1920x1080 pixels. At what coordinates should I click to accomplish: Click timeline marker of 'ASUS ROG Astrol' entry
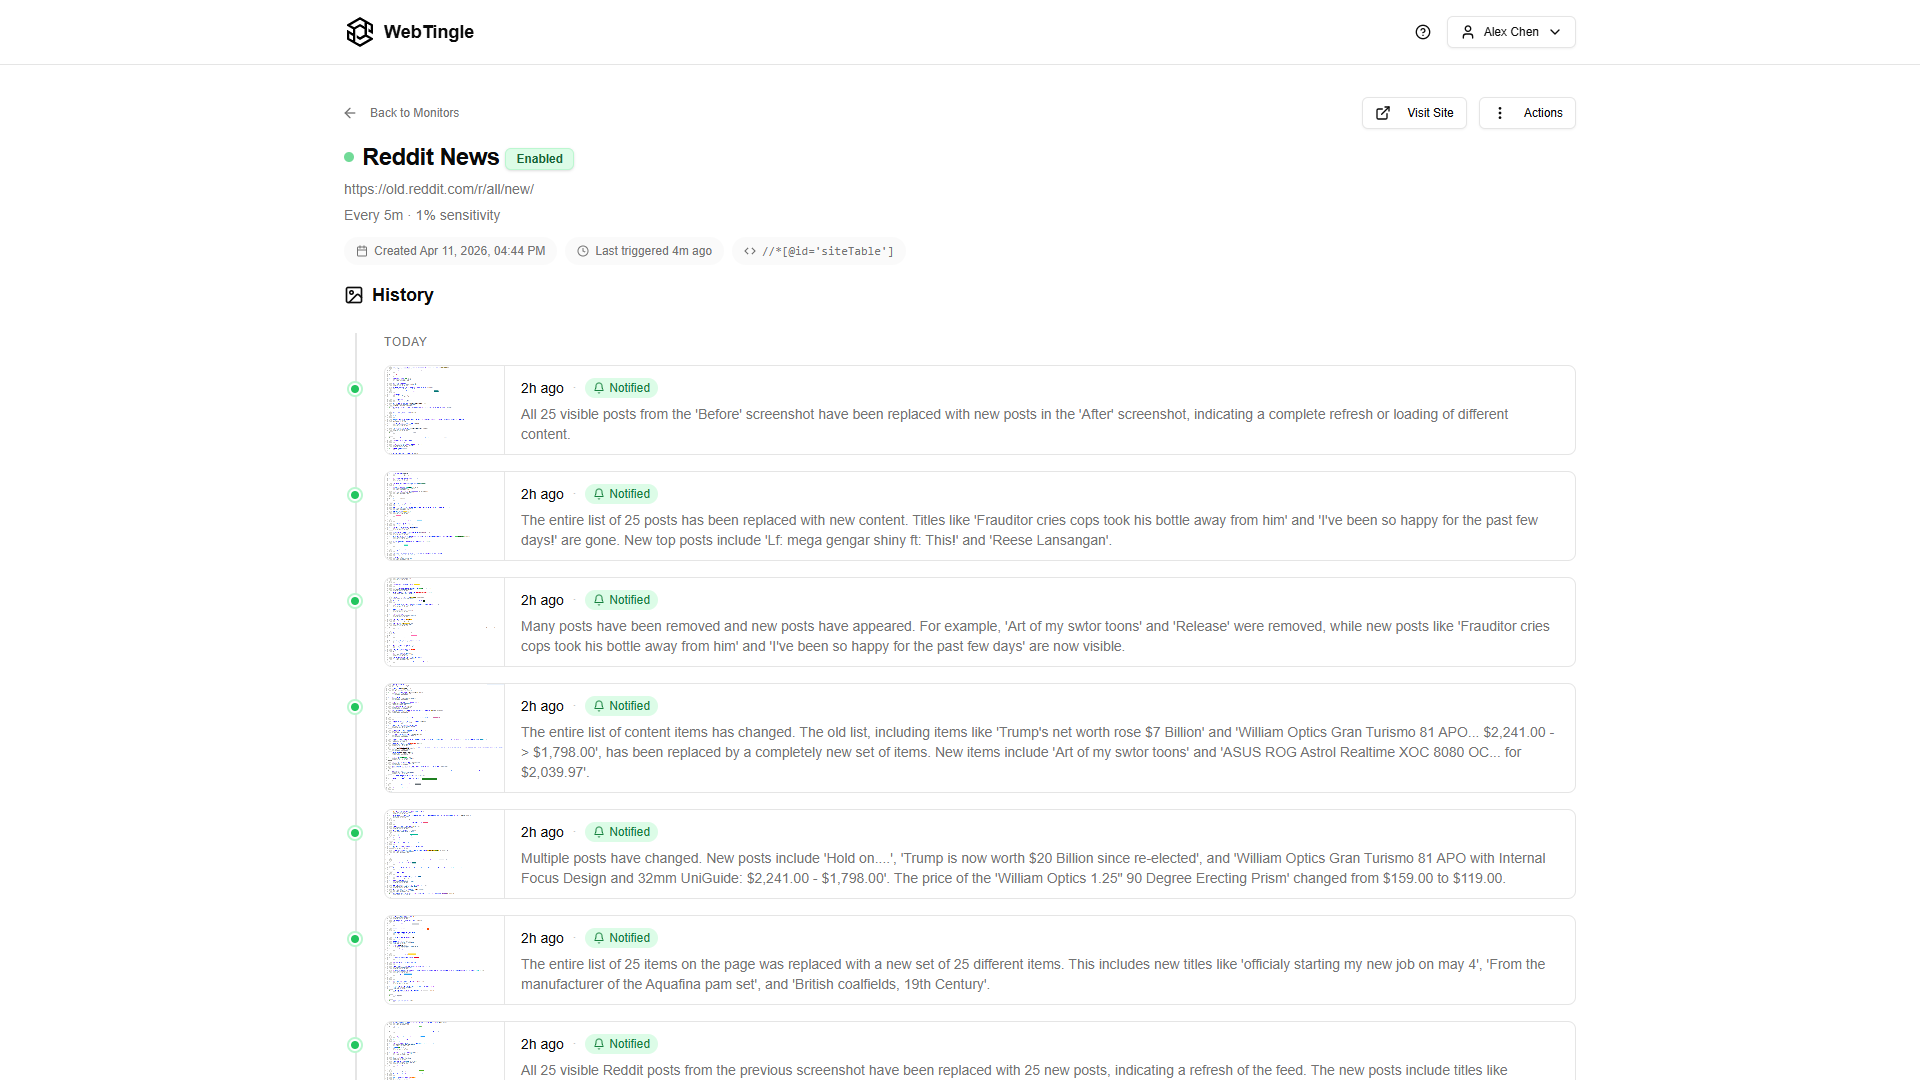(x=355, y=707)
